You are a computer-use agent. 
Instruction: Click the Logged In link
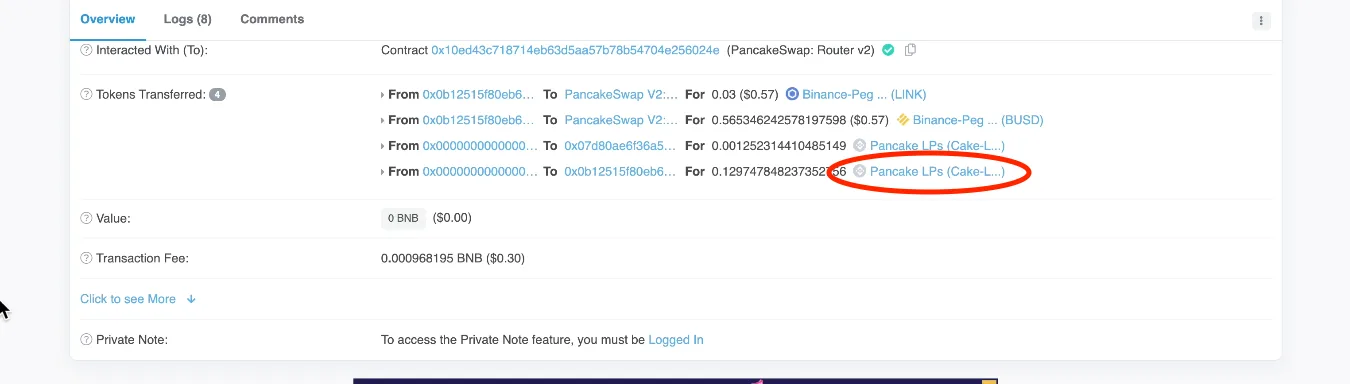click(676, 340)
